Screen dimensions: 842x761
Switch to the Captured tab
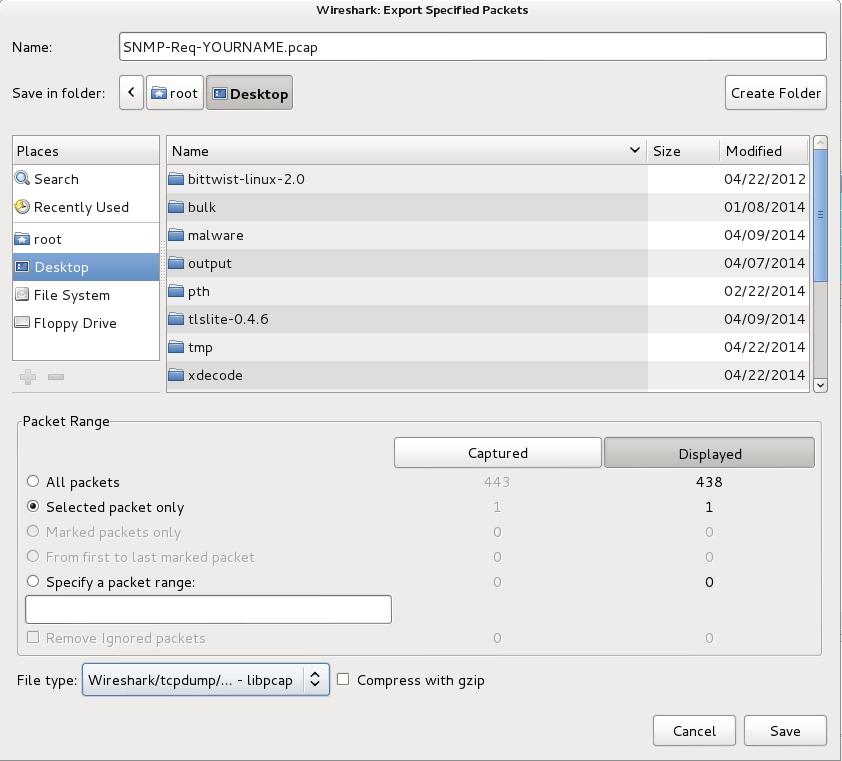pyautogui.click(x=498, y=453)
